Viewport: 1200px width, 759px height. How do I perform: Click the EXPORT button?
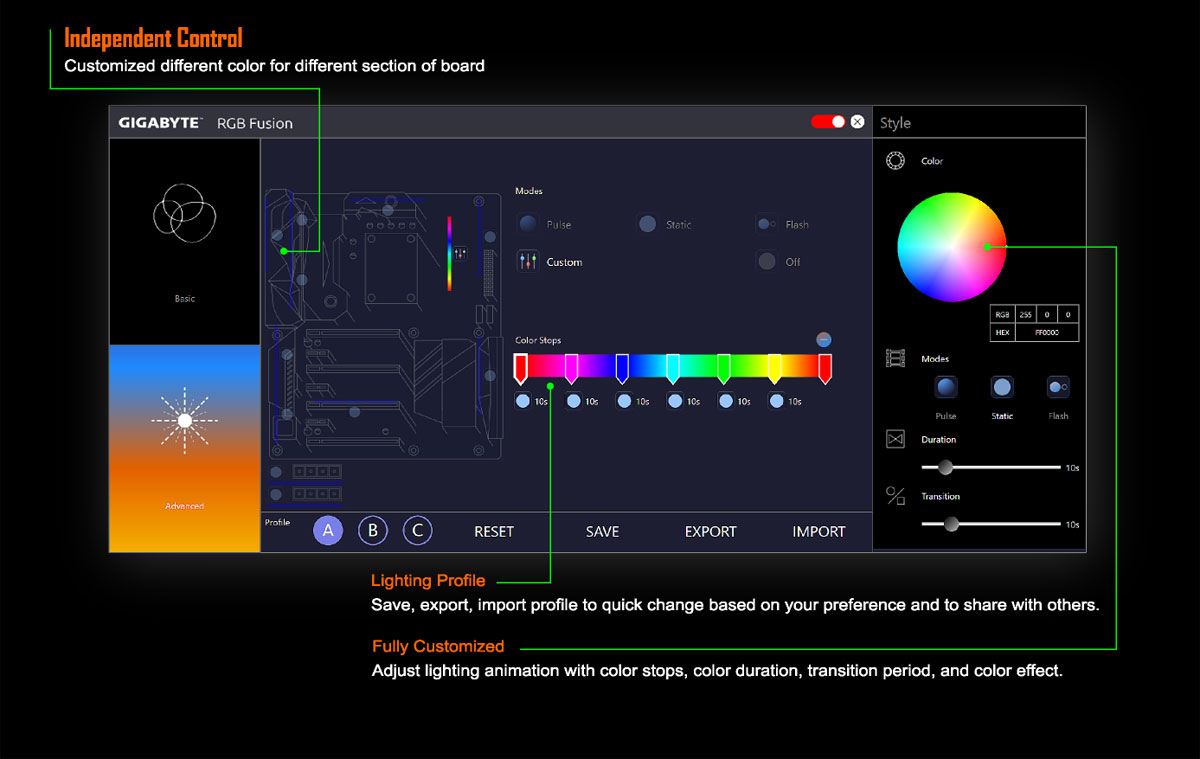(x=710, y=531)
